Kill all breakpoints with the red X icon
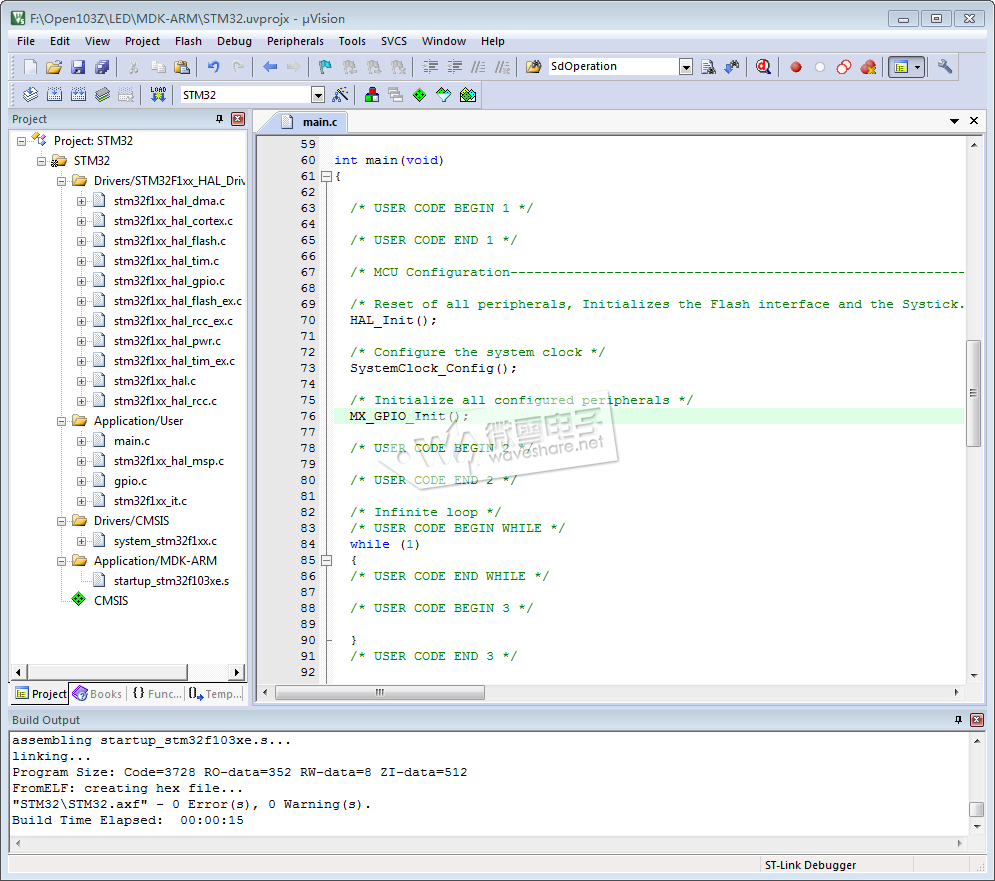995x881 pixels. click(x=868, y=67)
